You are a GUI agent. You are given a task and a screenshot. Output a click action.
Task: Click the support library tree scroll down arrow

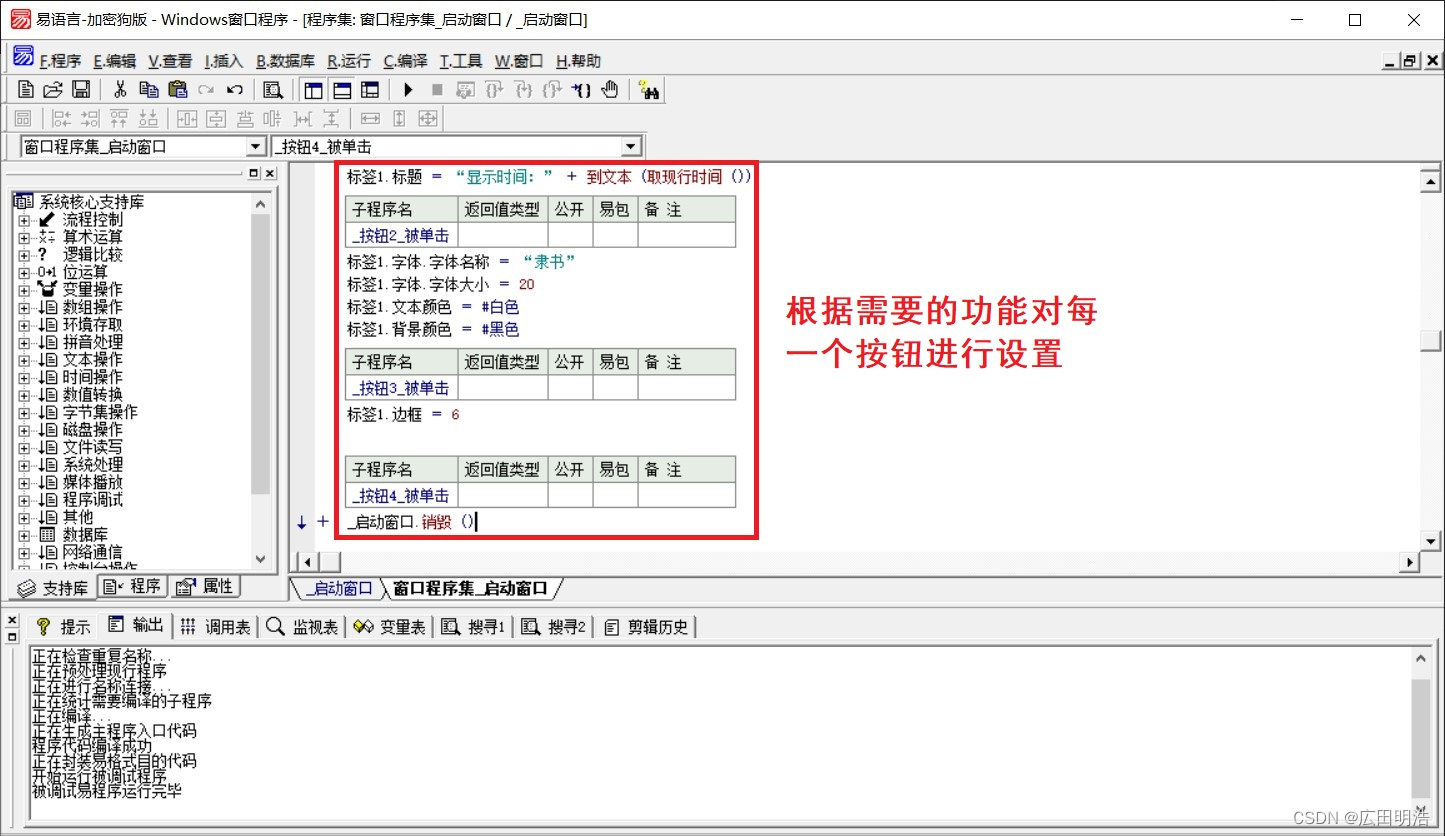pos(260,560)
